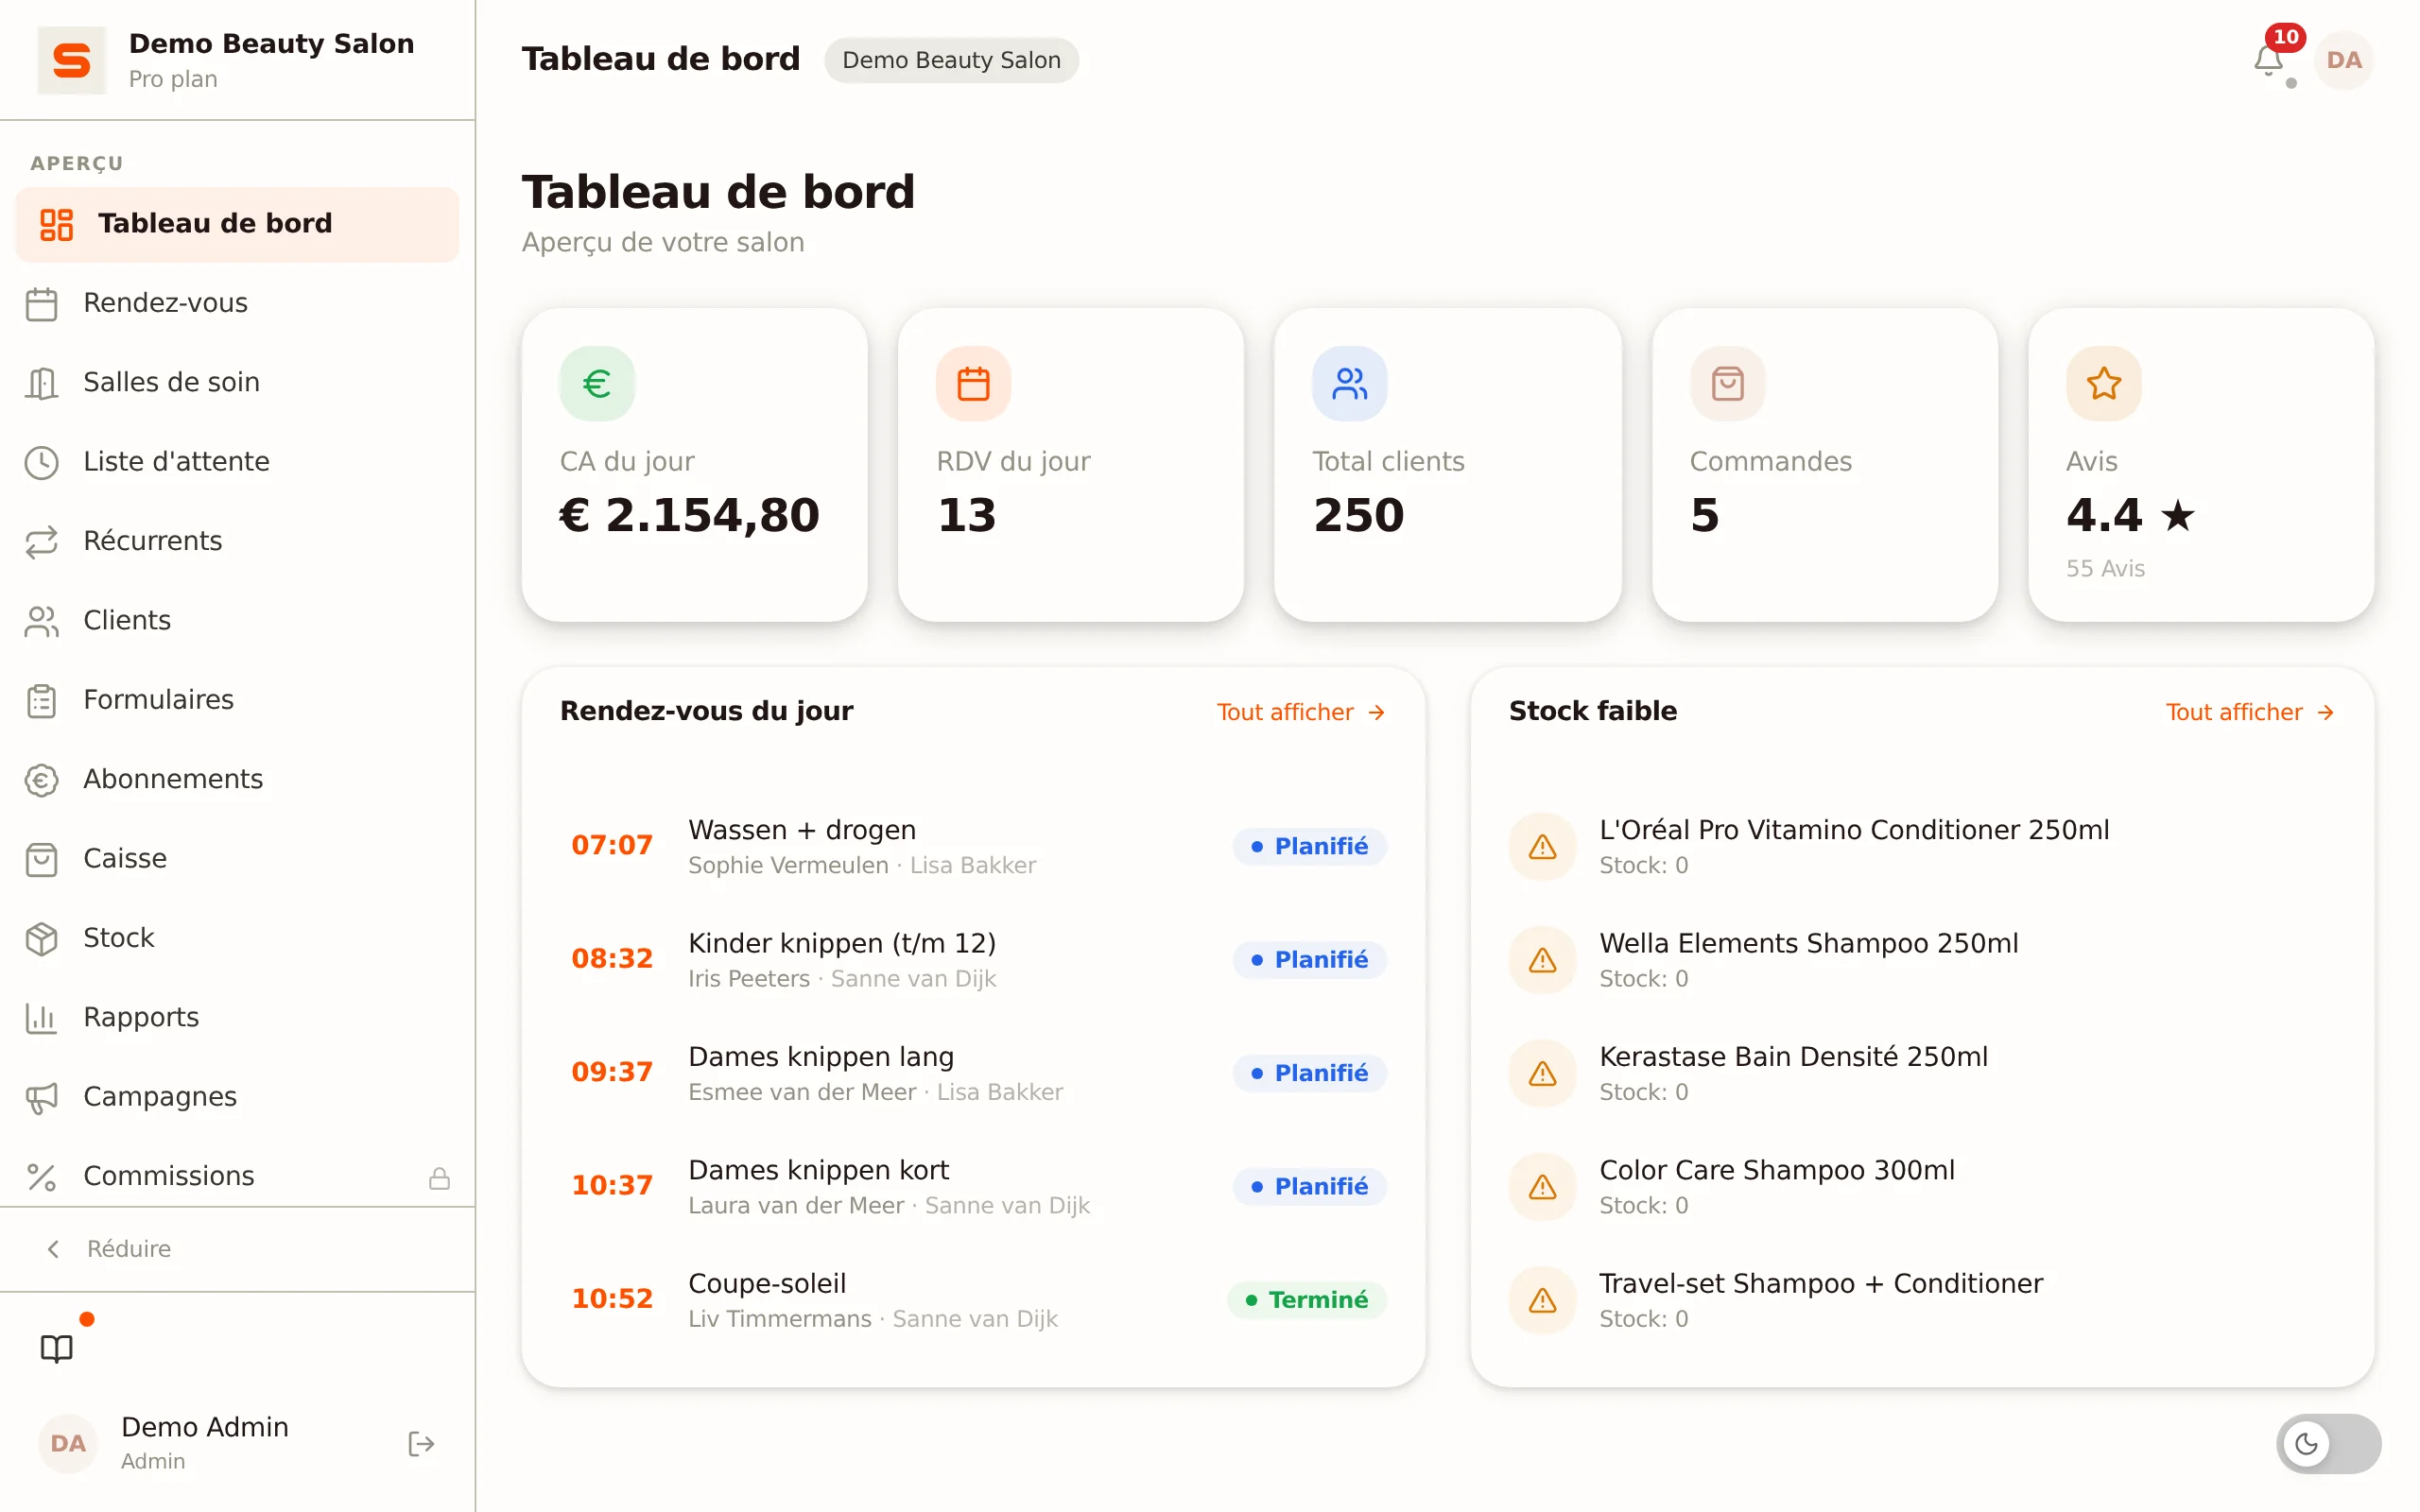
Task: Click warning icon for L'Oréal Pro Vitamino Conditioner
Action: (x=1542, y=846)
